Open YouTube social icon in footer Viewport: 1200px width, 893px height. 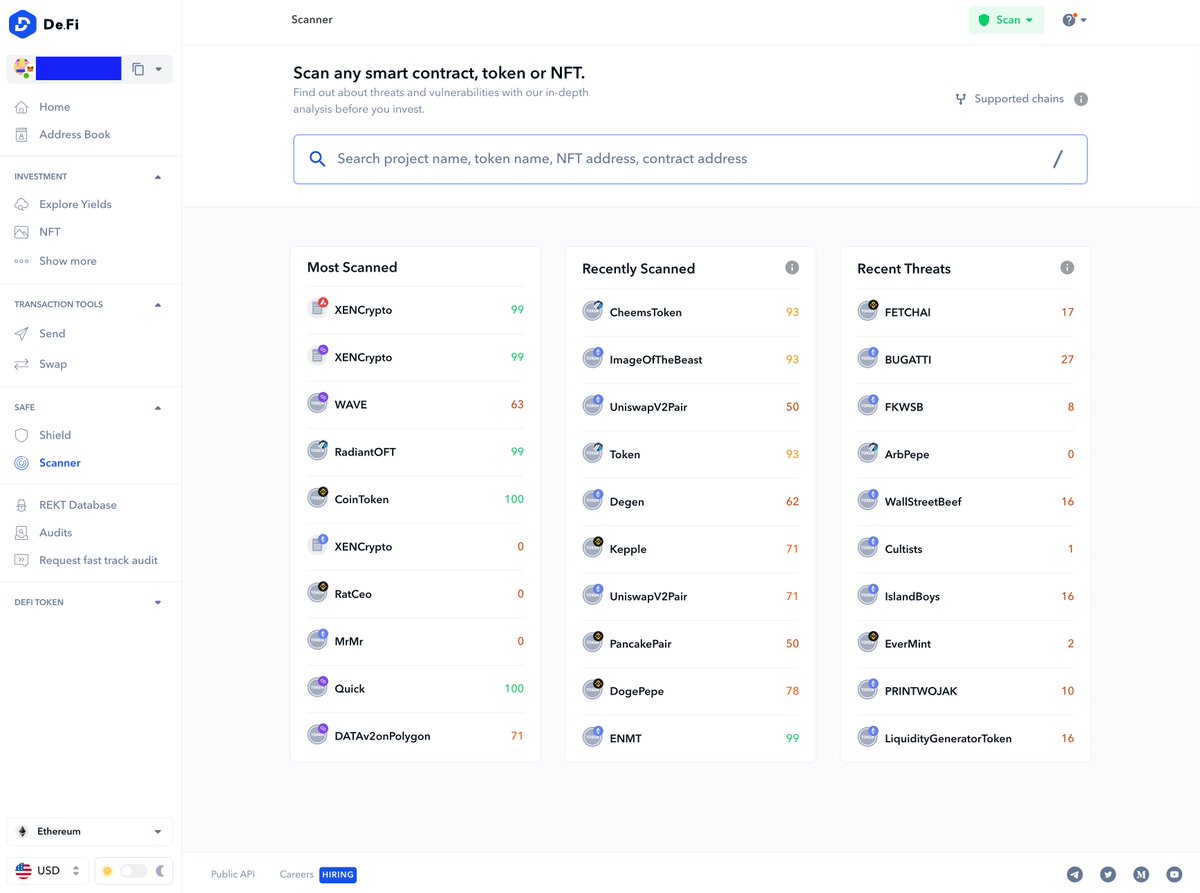(x=1174, y=874)
